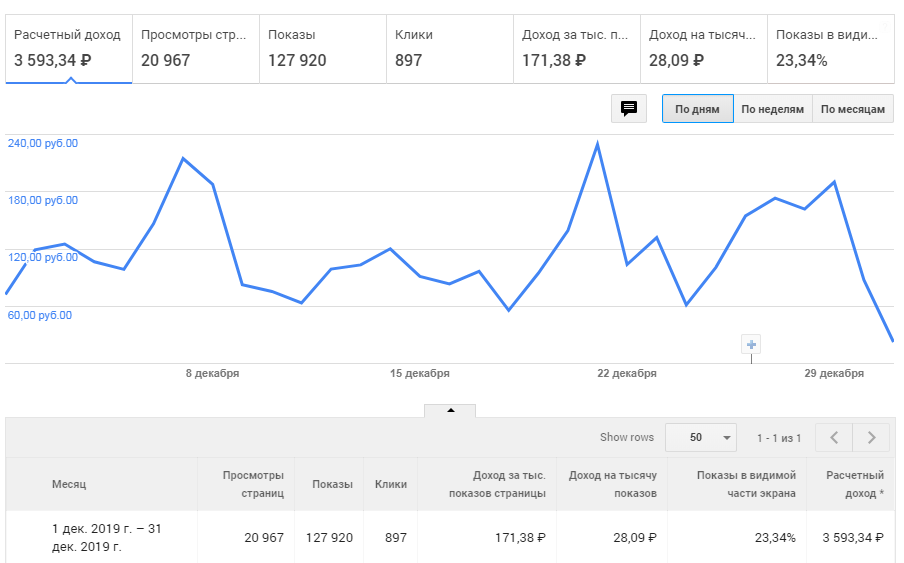904x563 pixels.
Task: Select the Показы metric tab
Action: [322, 47]
